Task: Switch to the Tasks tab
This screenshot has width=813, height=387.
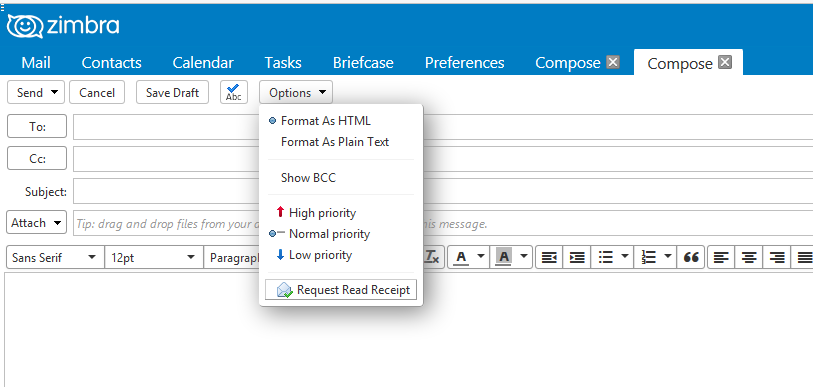Action: coord(283,63)
